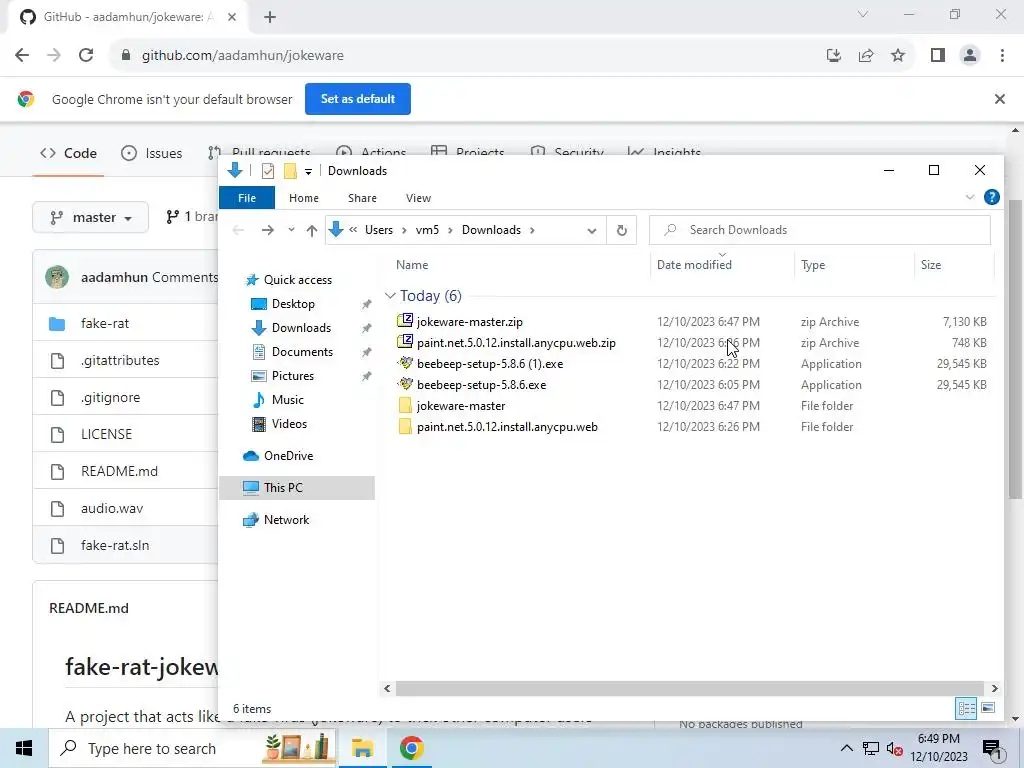Open Chrome three-dot menu
1024x768 pixels.
(1002, 56)
